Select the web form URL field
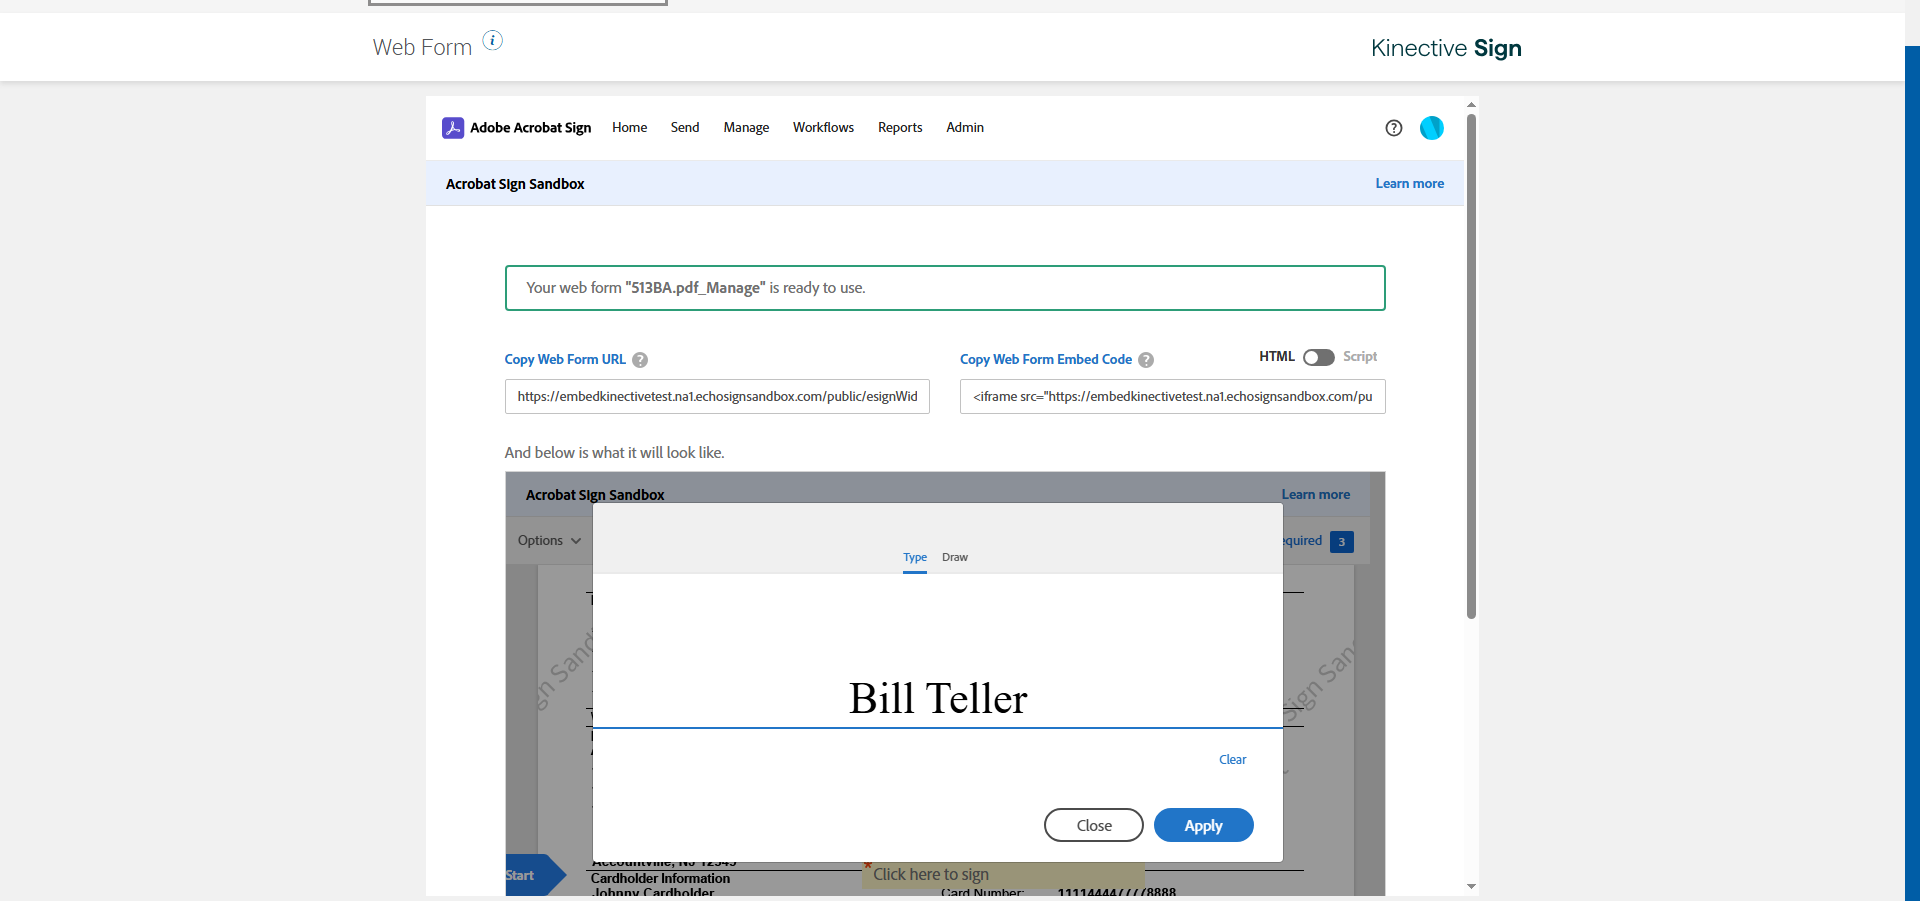This screenshot has width=1920, height=901. click(x=717, y=397)
